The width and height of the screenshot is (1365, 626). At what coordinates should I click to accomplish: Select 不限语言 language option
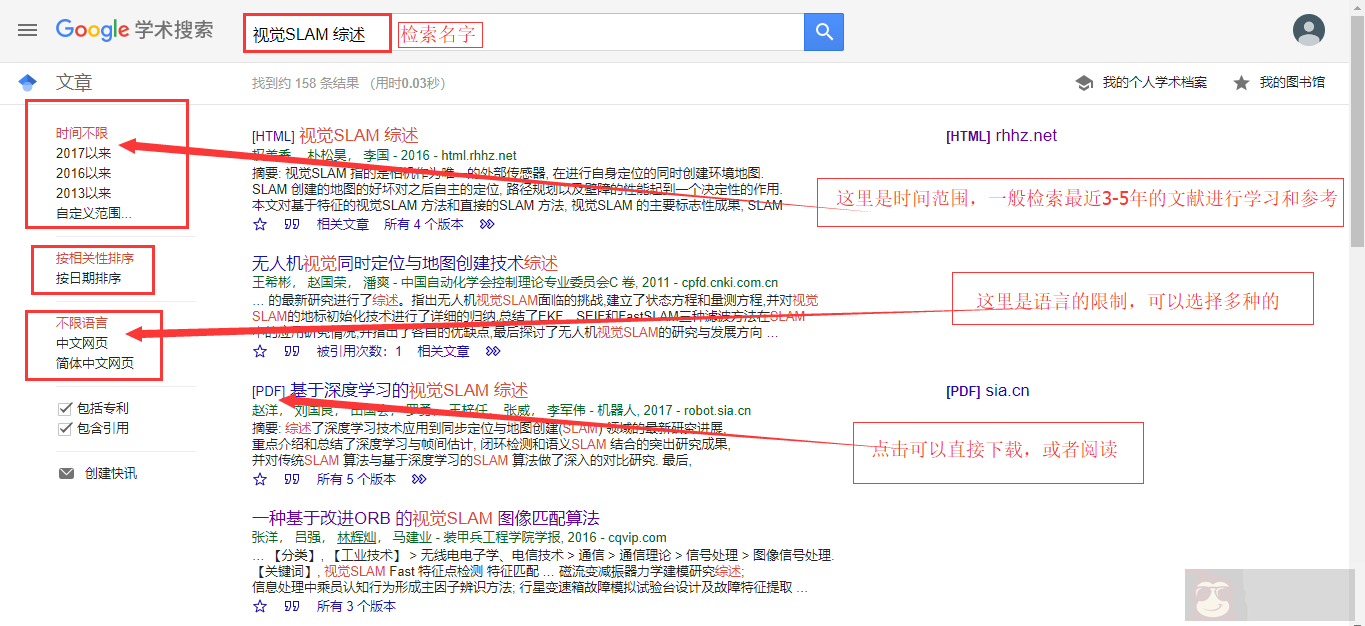pos(82,323)
